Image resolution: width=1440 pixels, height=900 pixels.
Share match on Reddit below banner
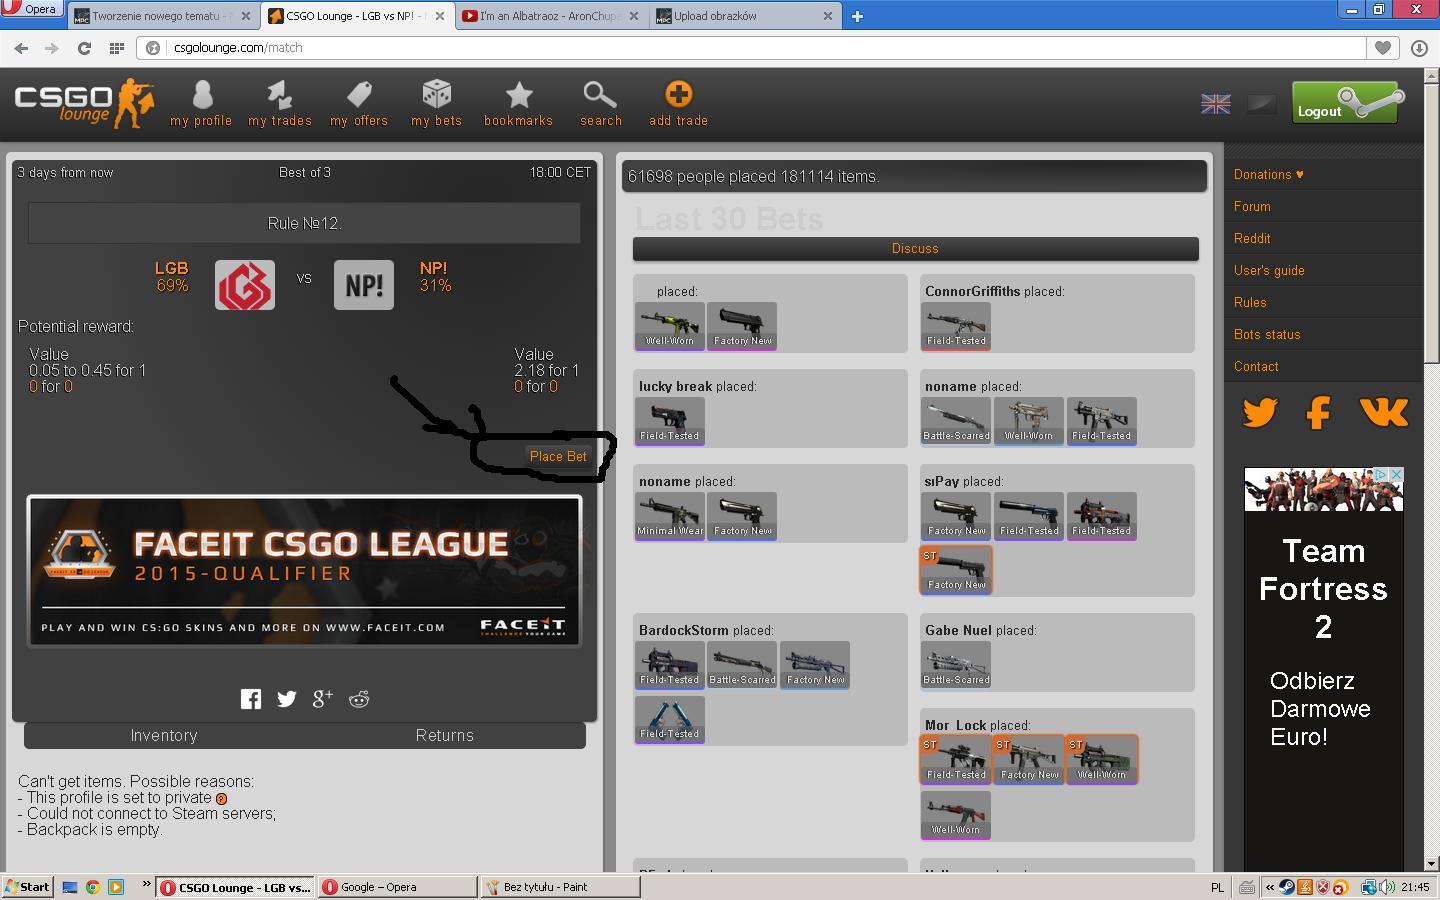pos(359,699)
